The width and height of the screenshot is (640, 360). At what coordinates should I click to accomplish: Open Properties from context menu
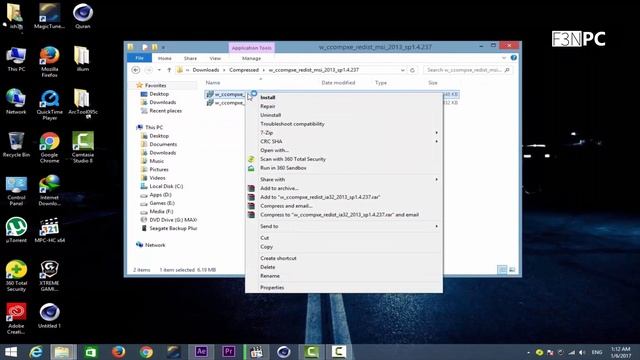click(x=272, y=287)
